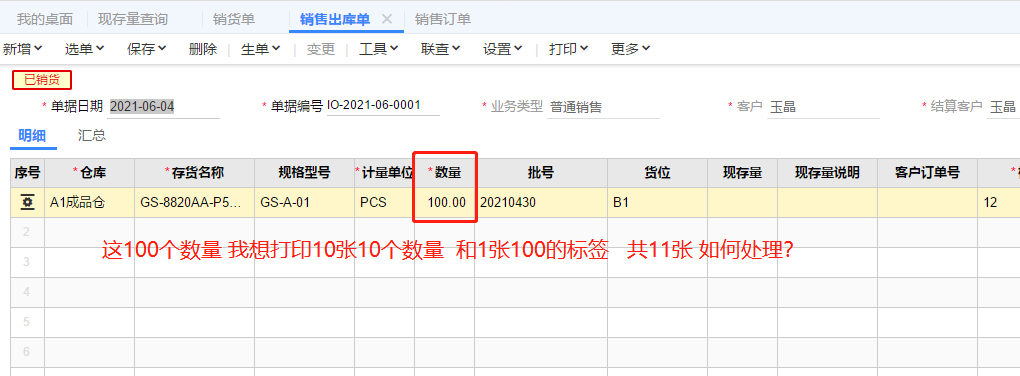
Task: Click the 现存量说明 column header
Action: pos(827,172)
